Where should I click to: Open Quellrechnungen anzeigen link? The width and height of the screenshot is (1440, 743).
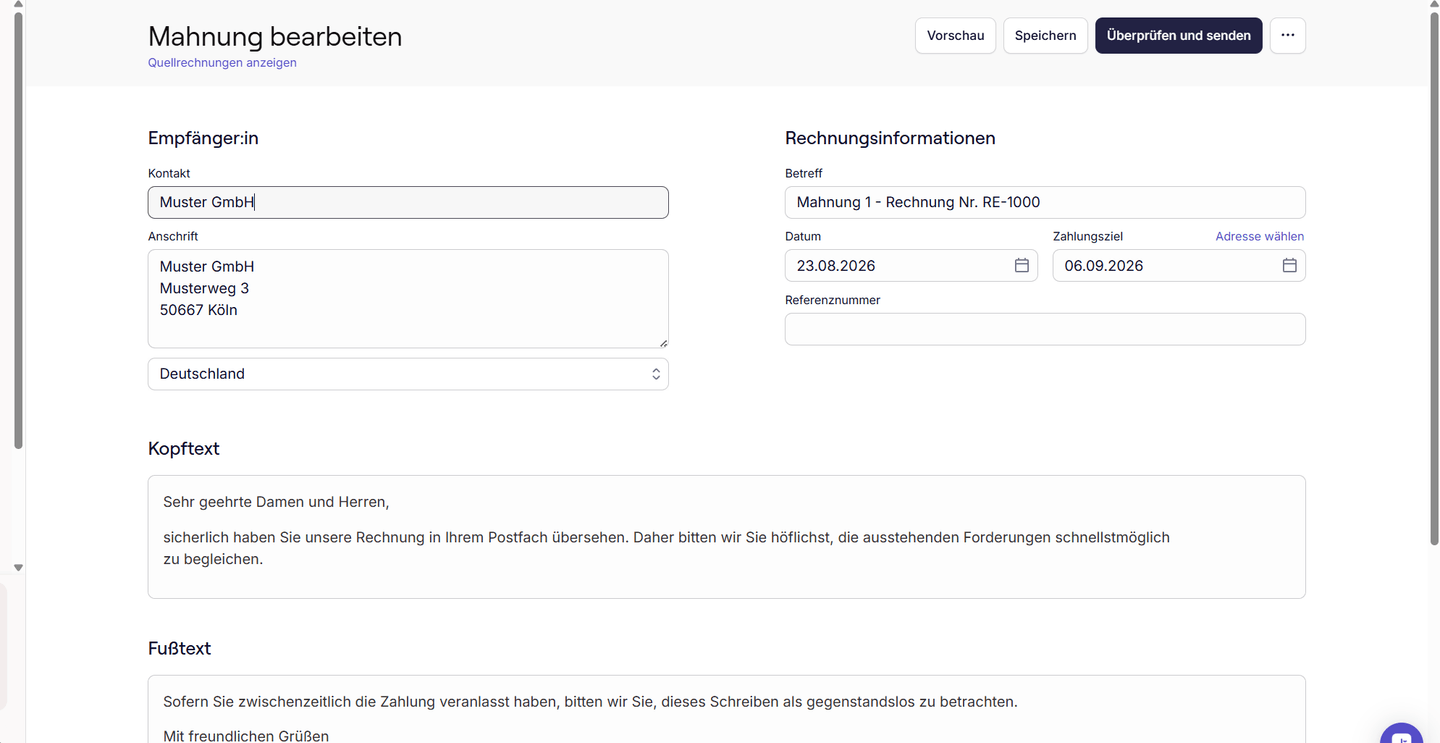coord(222,62)
